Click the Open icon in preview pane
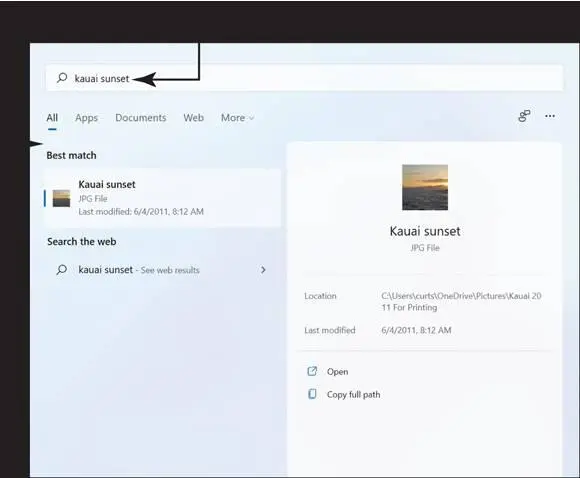Screen dimensions: 580x478 click(x=312, y=371)
